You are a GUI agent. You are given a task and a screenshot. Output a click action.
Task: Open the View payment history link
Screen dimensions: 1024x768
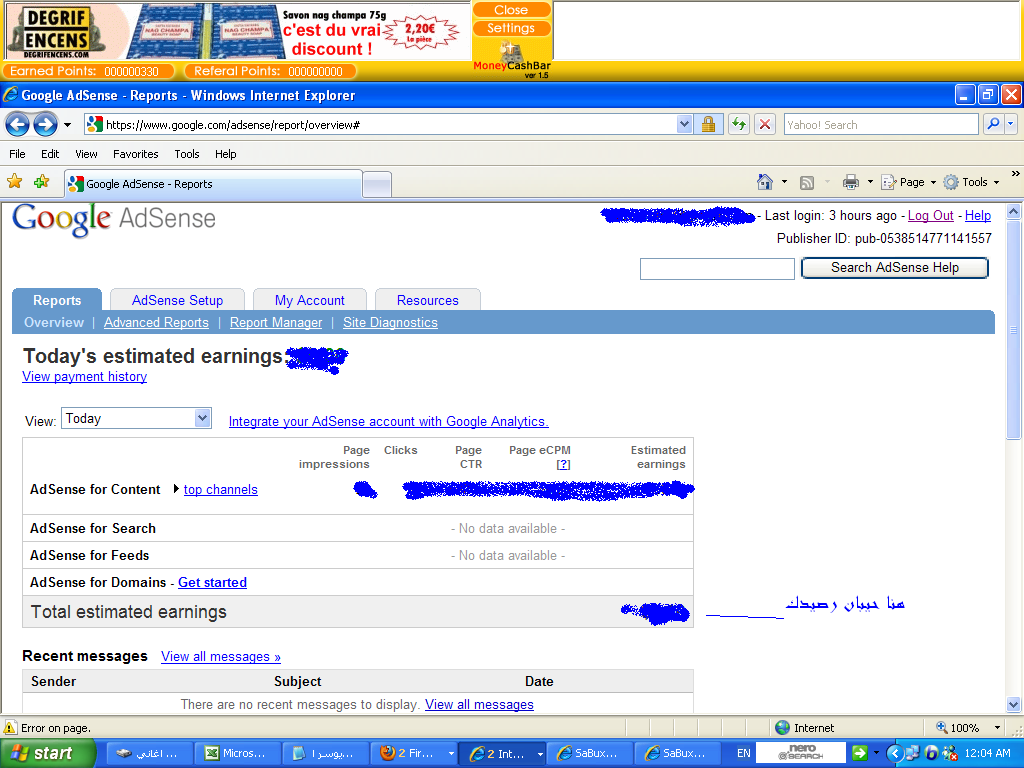[x=85, y=377]
